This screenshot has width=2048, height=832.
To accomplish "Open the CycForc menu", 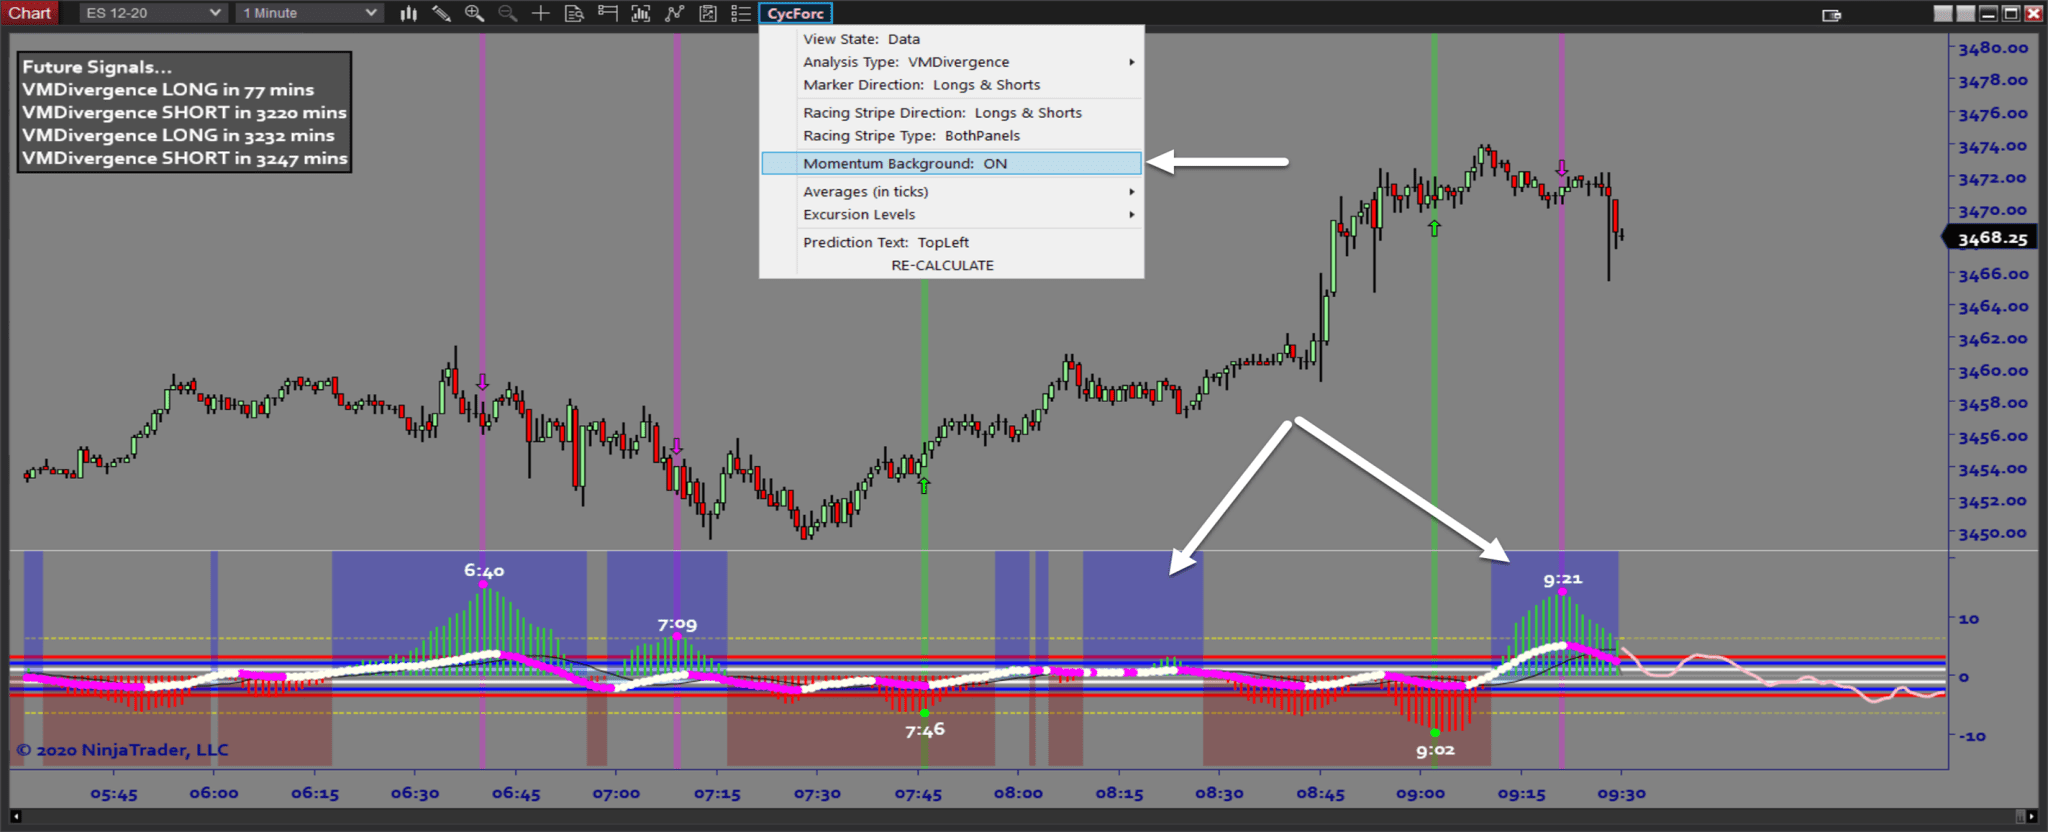I will pyautogui.click(x=795, y=13).
